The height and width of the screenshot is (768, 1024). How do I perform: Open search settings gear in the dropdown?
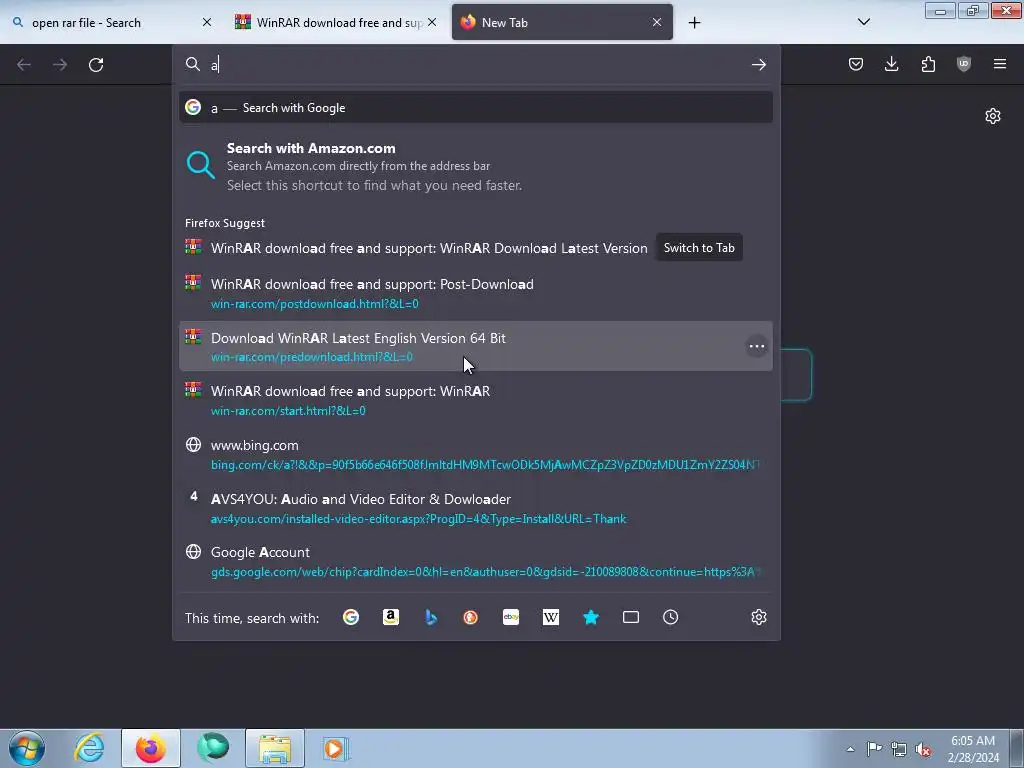pyautogui.click(x=758, y=617)
